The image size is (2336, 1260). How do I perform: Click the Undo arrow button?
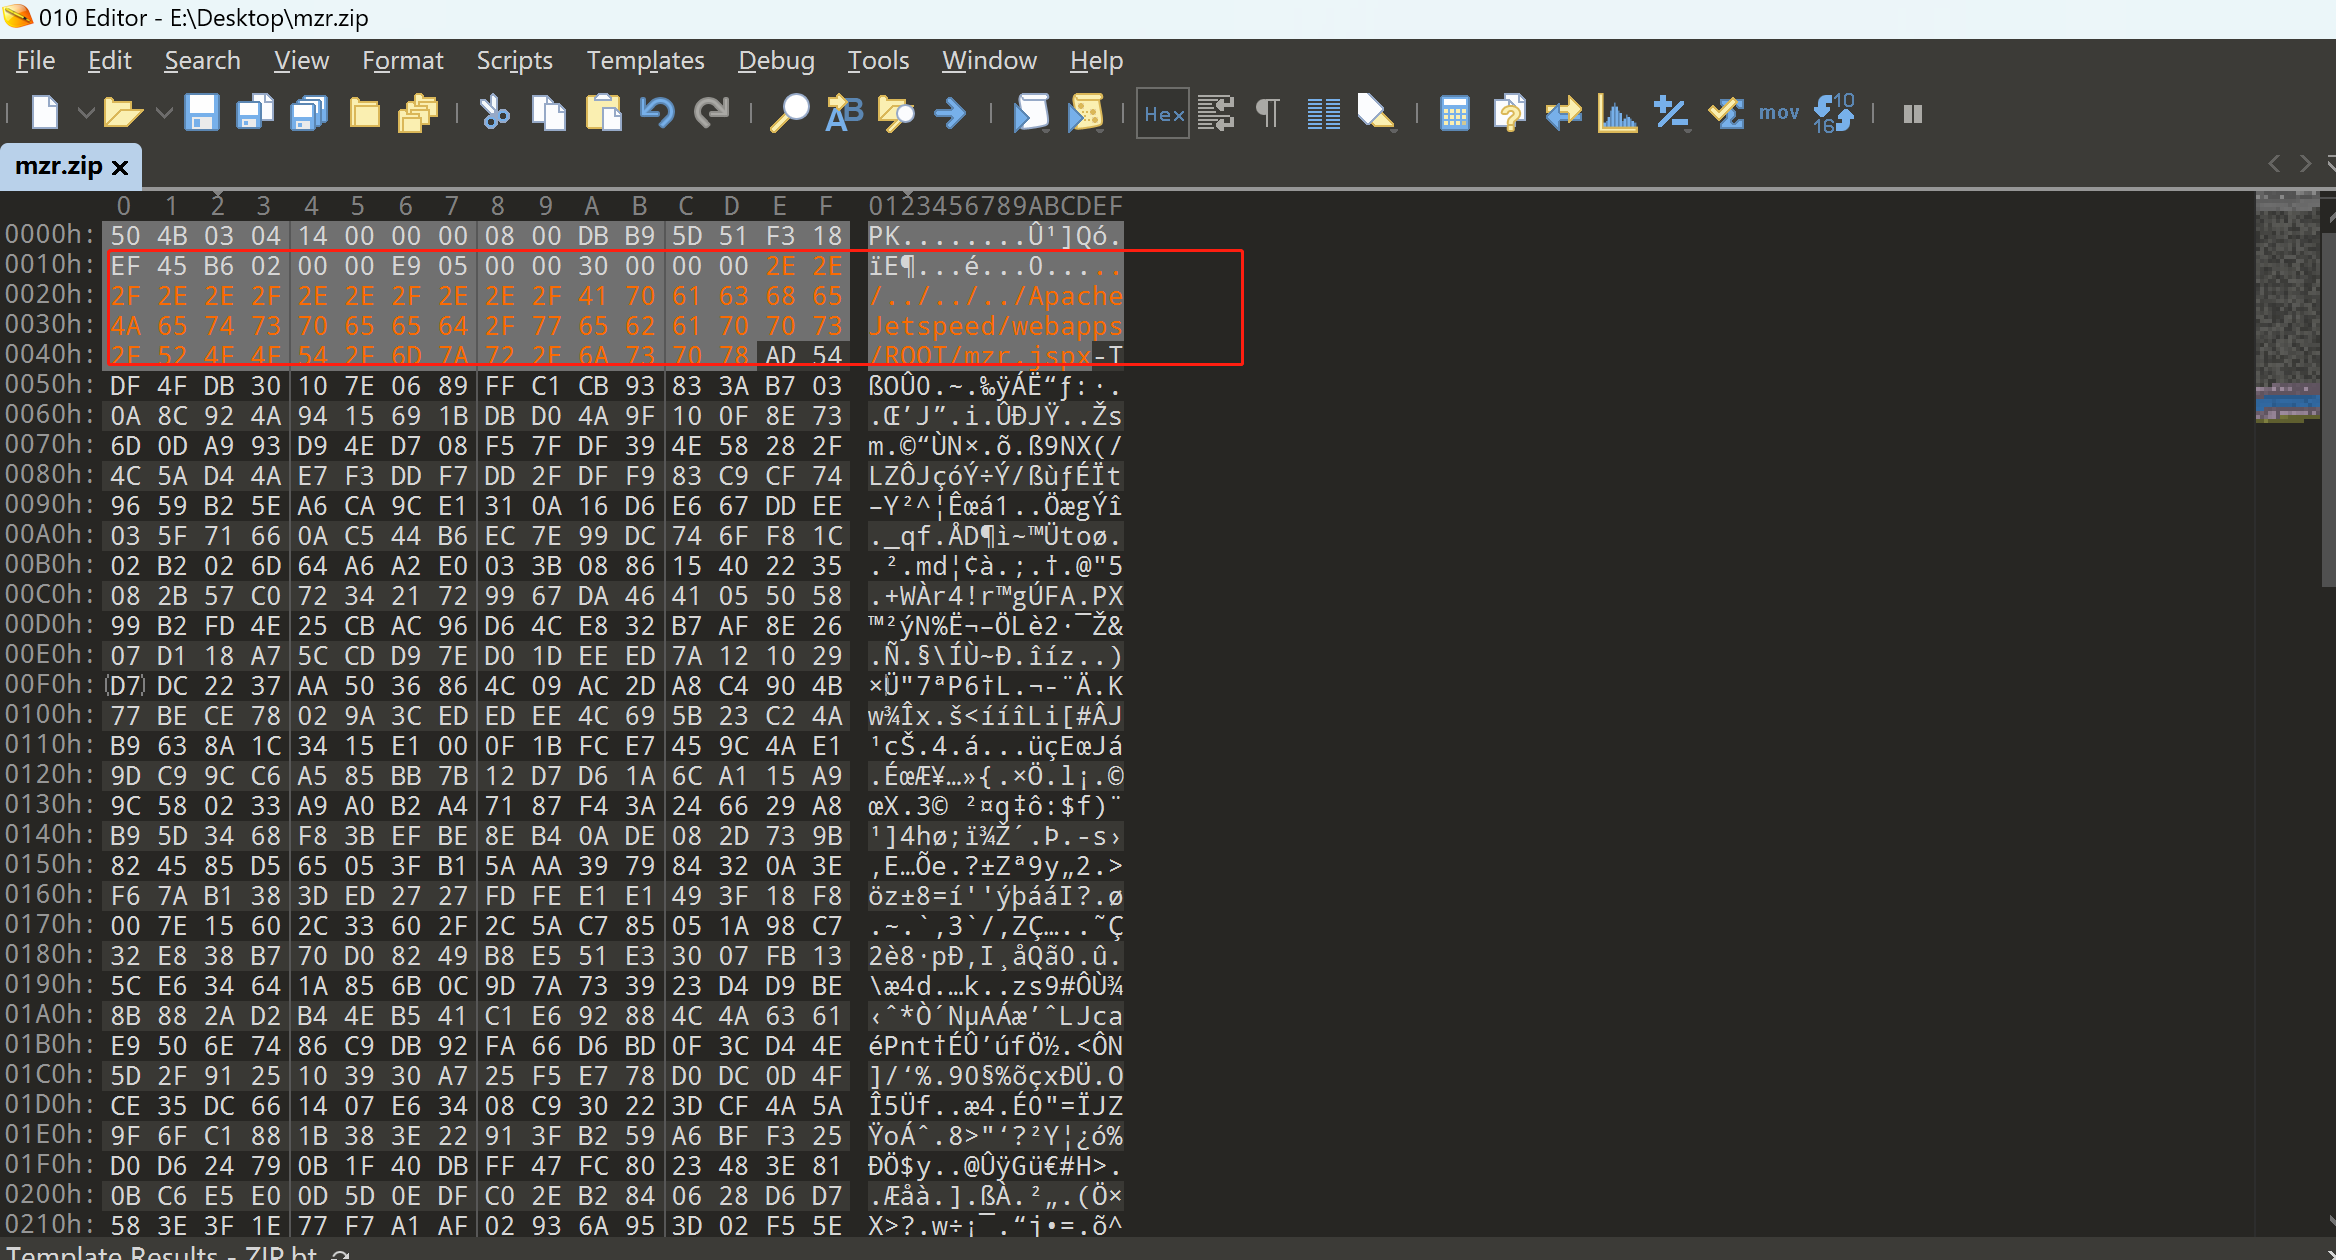coord(656,113)
